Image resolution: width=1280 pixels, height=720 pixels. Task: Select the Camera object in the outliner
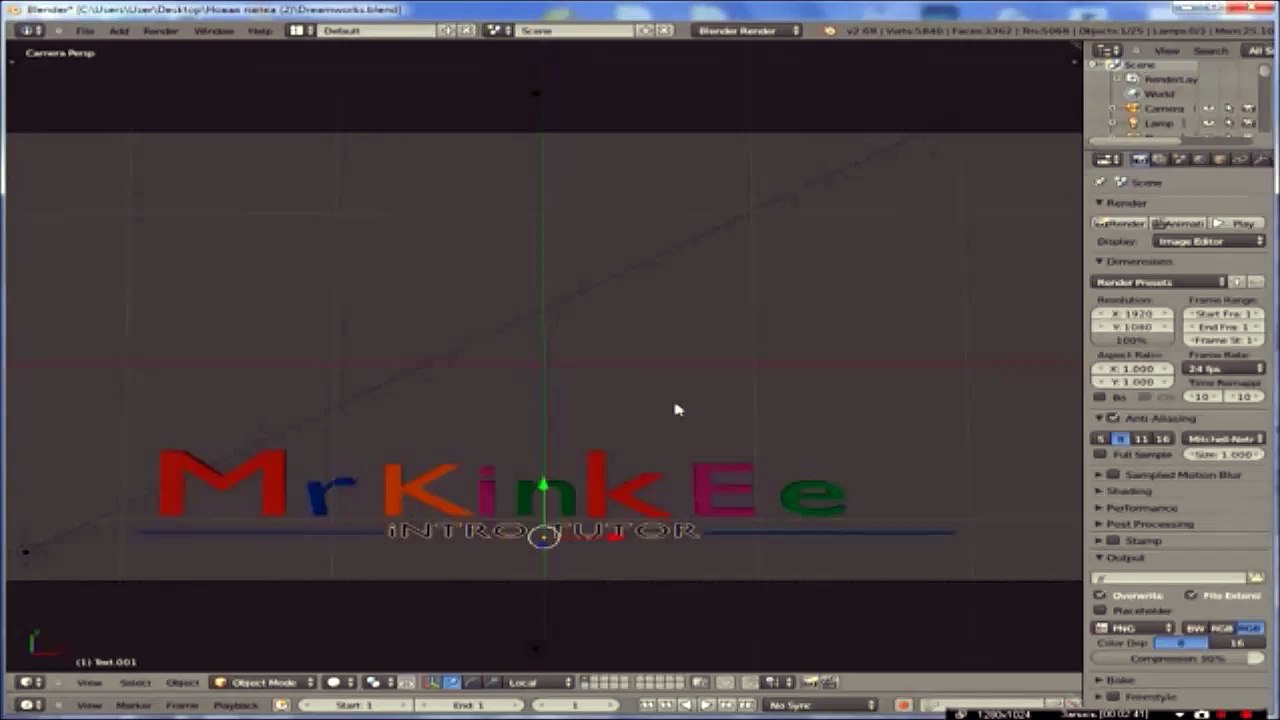click(x=1164, y=108)
